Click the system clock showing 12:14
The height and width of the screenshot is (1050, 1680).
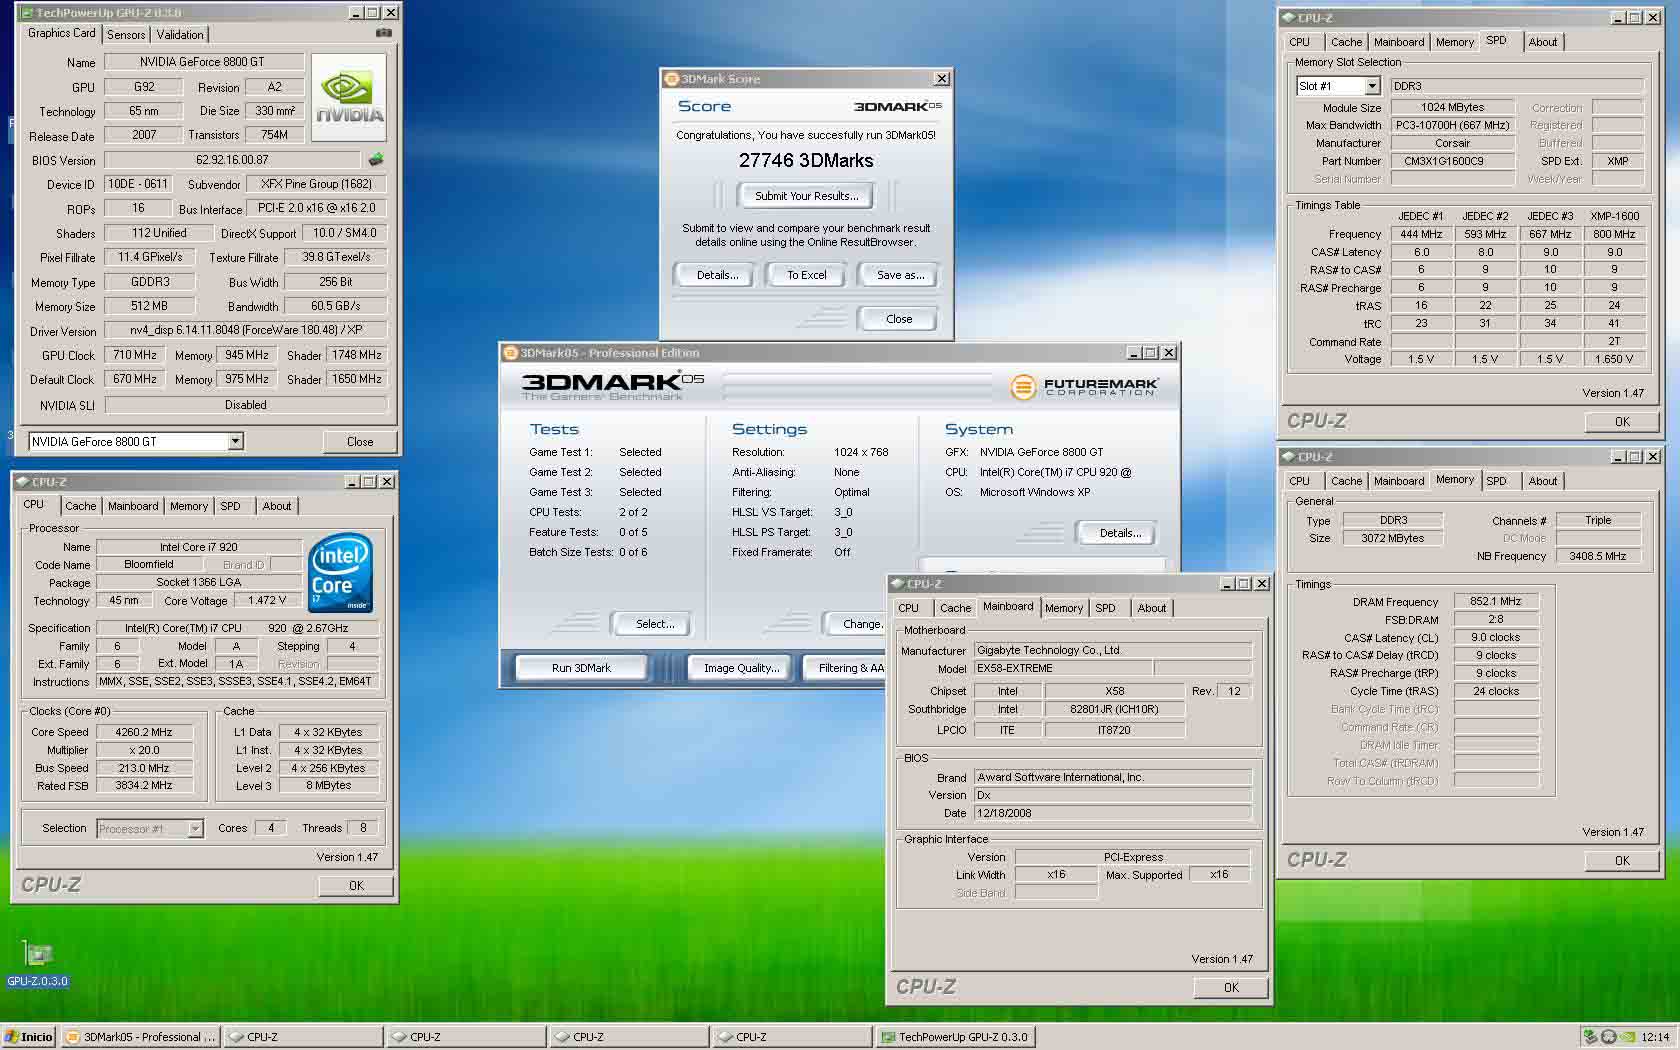click(1655, 1037)
